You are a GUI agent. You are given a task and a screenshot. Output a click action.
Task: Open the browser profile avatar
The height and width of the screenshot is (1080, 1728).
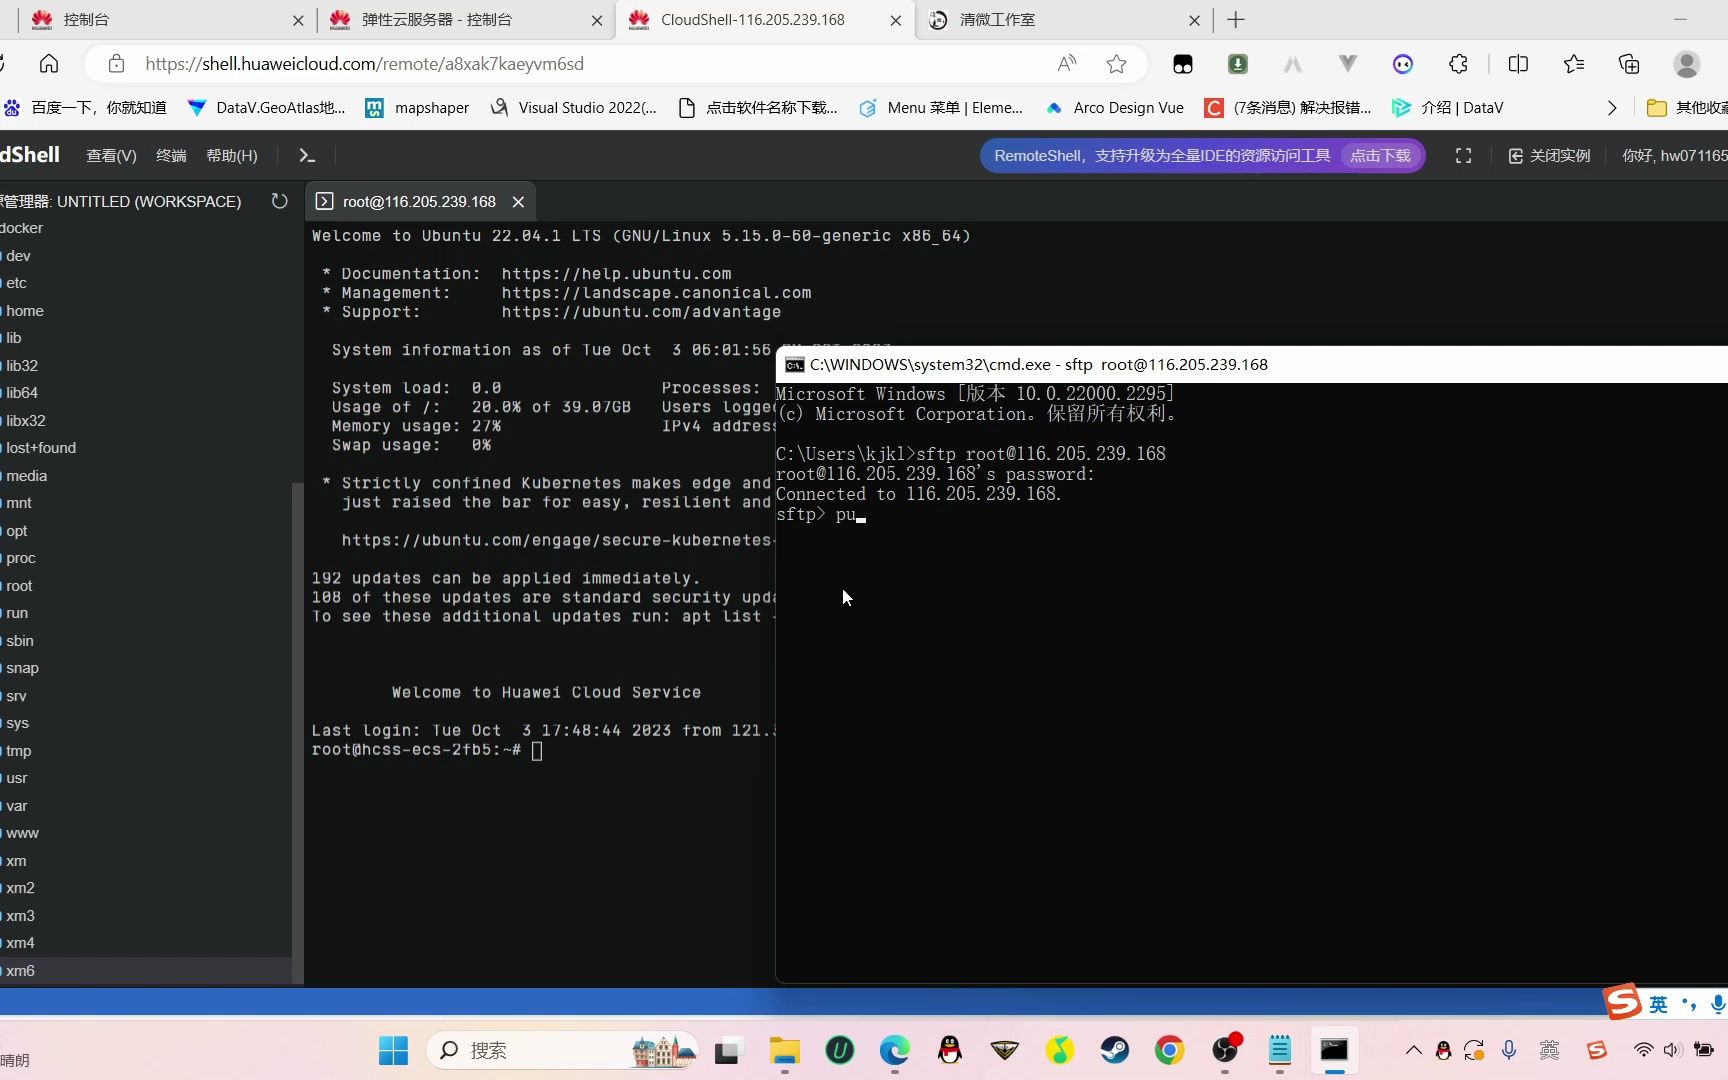pyautogui.click(x=1687, y=64)
